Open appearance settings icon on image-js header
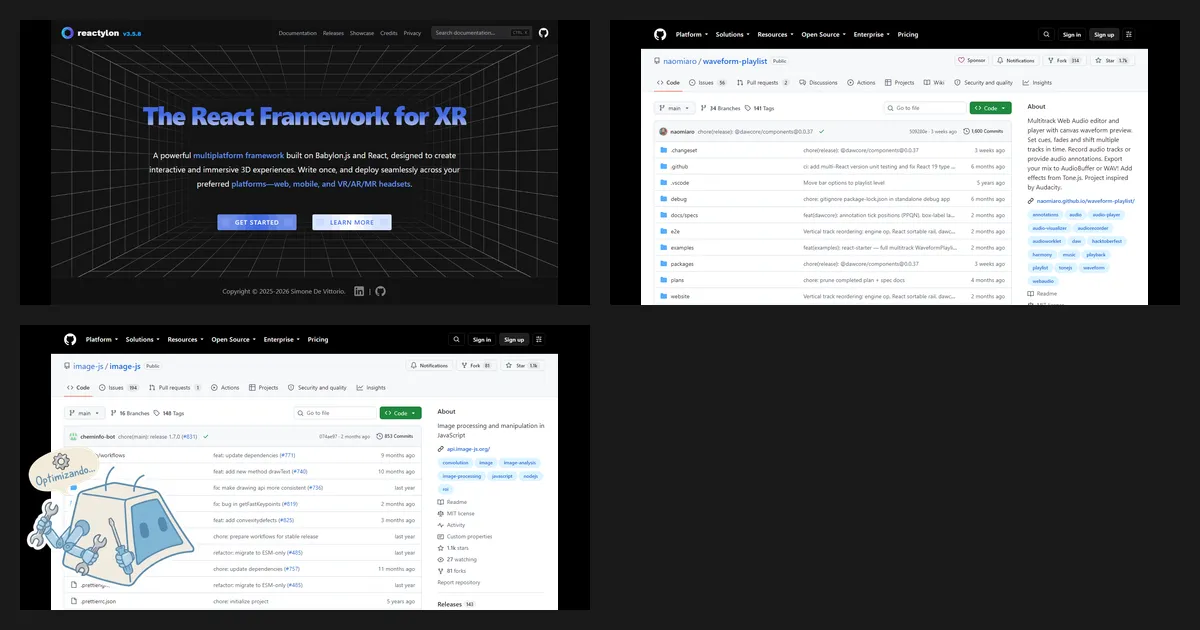Image resolution: width=1200 pixels, height=630 pixels. [x=539, y=339]
